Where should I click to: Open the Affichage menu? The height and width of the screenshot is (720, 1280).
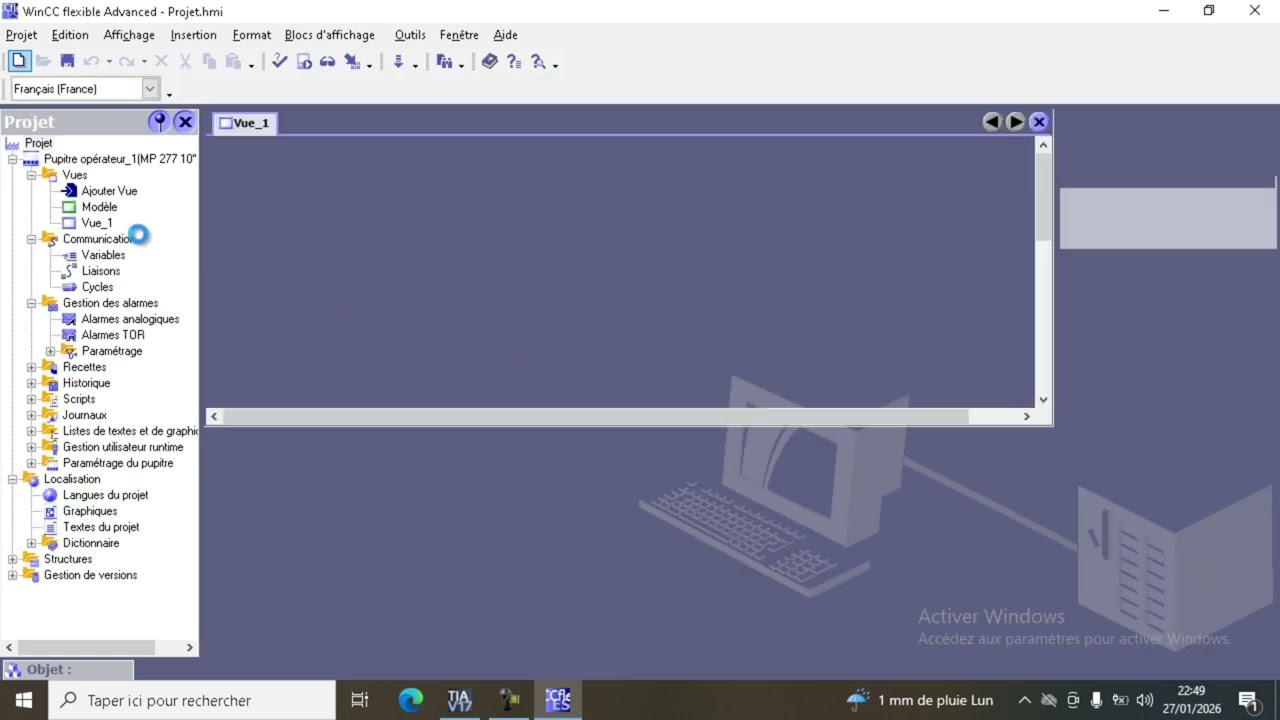129,35
